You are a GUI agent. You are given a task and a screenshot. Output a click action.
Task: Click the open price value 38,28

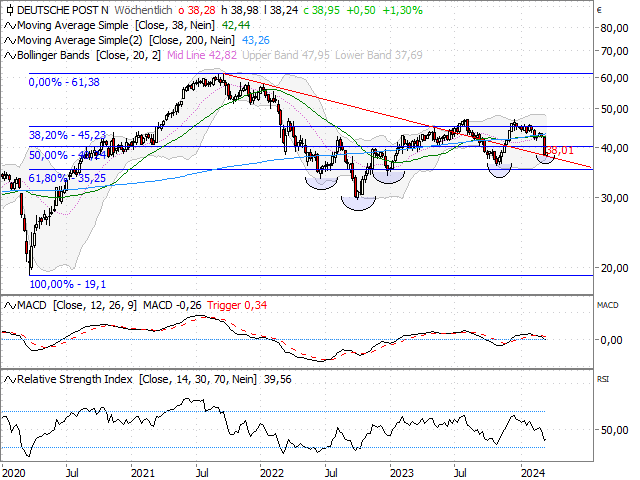click(201, 10)
